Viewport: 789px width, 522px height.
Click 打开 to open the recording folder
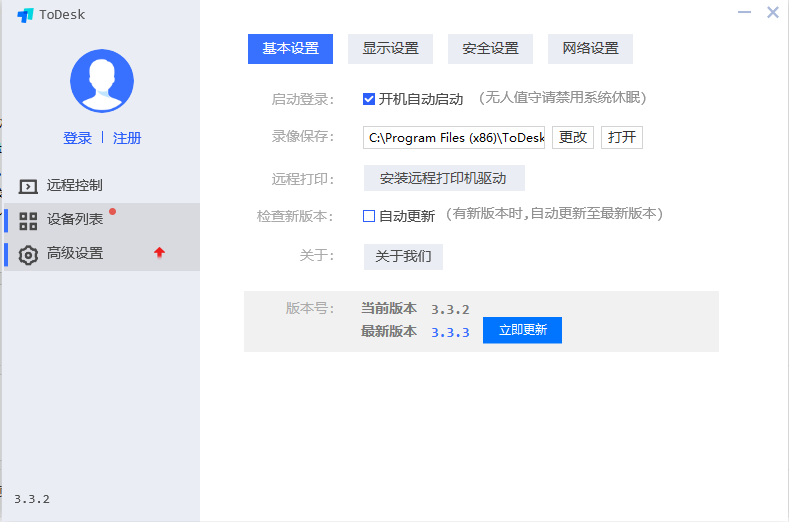622,137
